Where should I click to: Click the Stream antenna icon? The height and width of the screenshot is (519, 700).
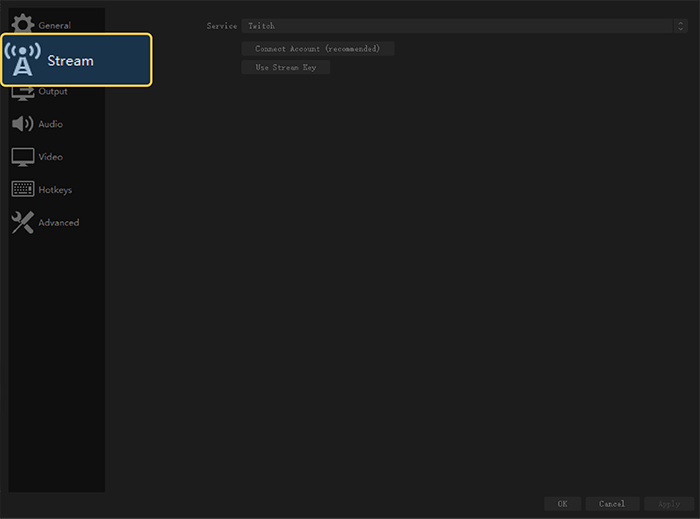(x=24, y=61)
